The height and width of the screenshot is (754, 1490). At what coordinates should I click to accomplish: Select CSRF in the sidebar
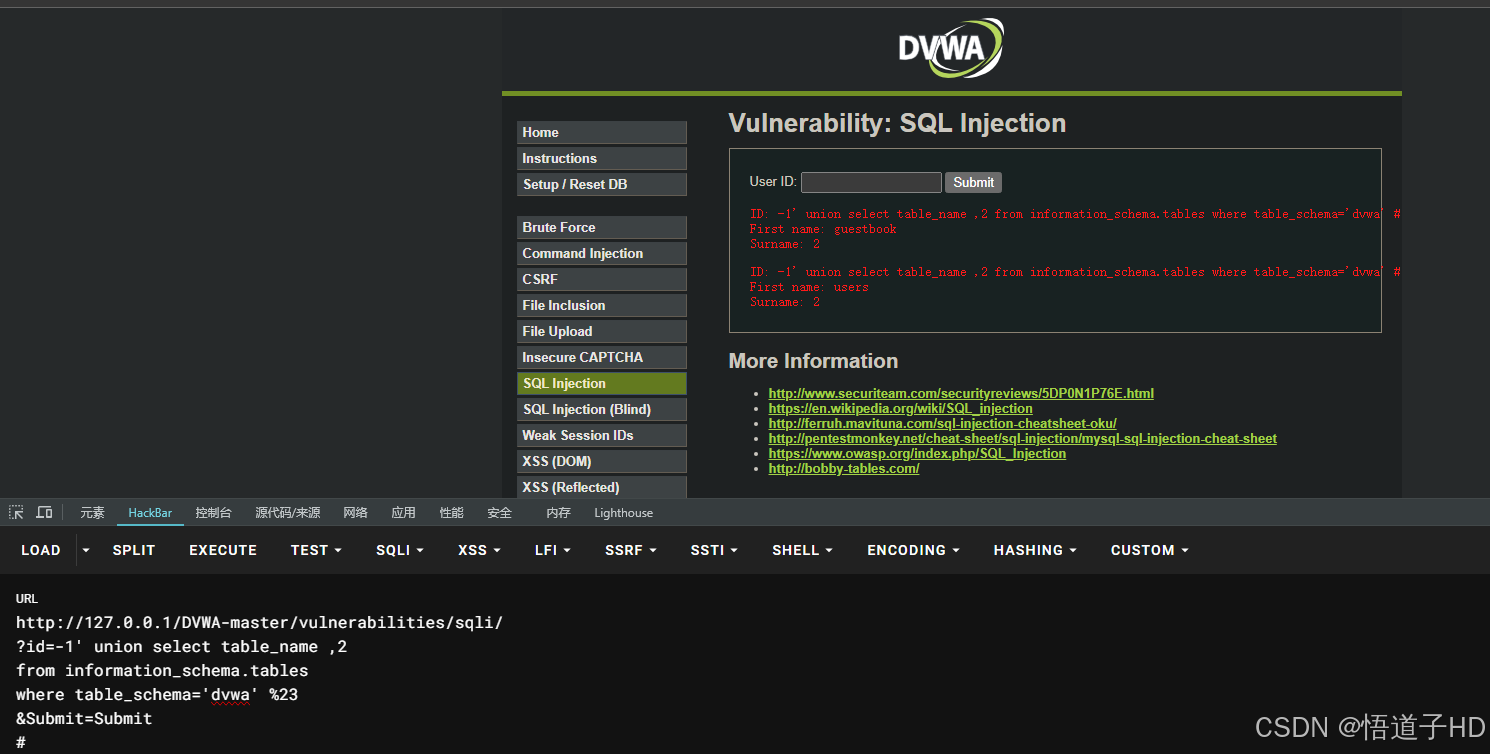point(602,279)
